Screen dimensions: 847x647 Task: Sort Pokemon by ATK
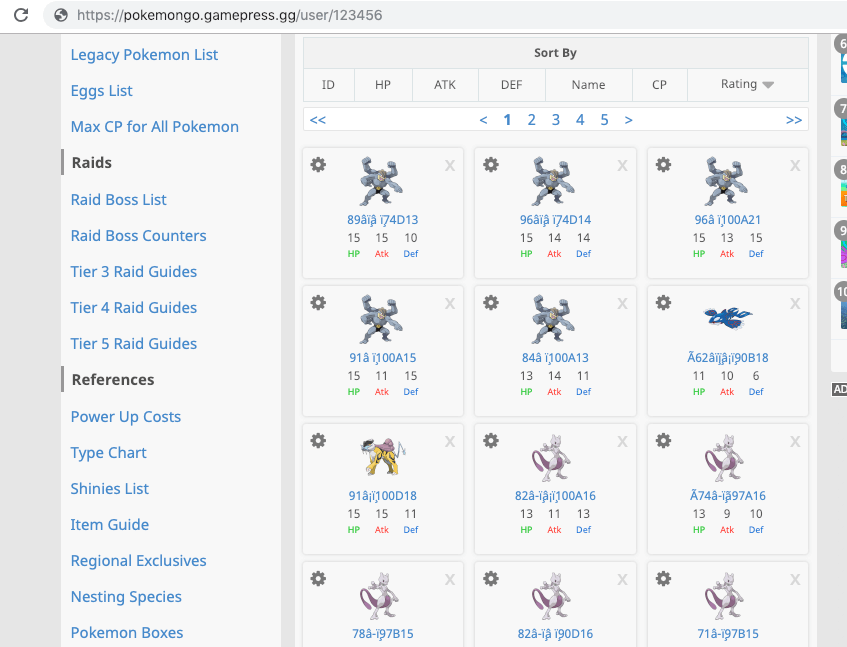tap(445, 85)
